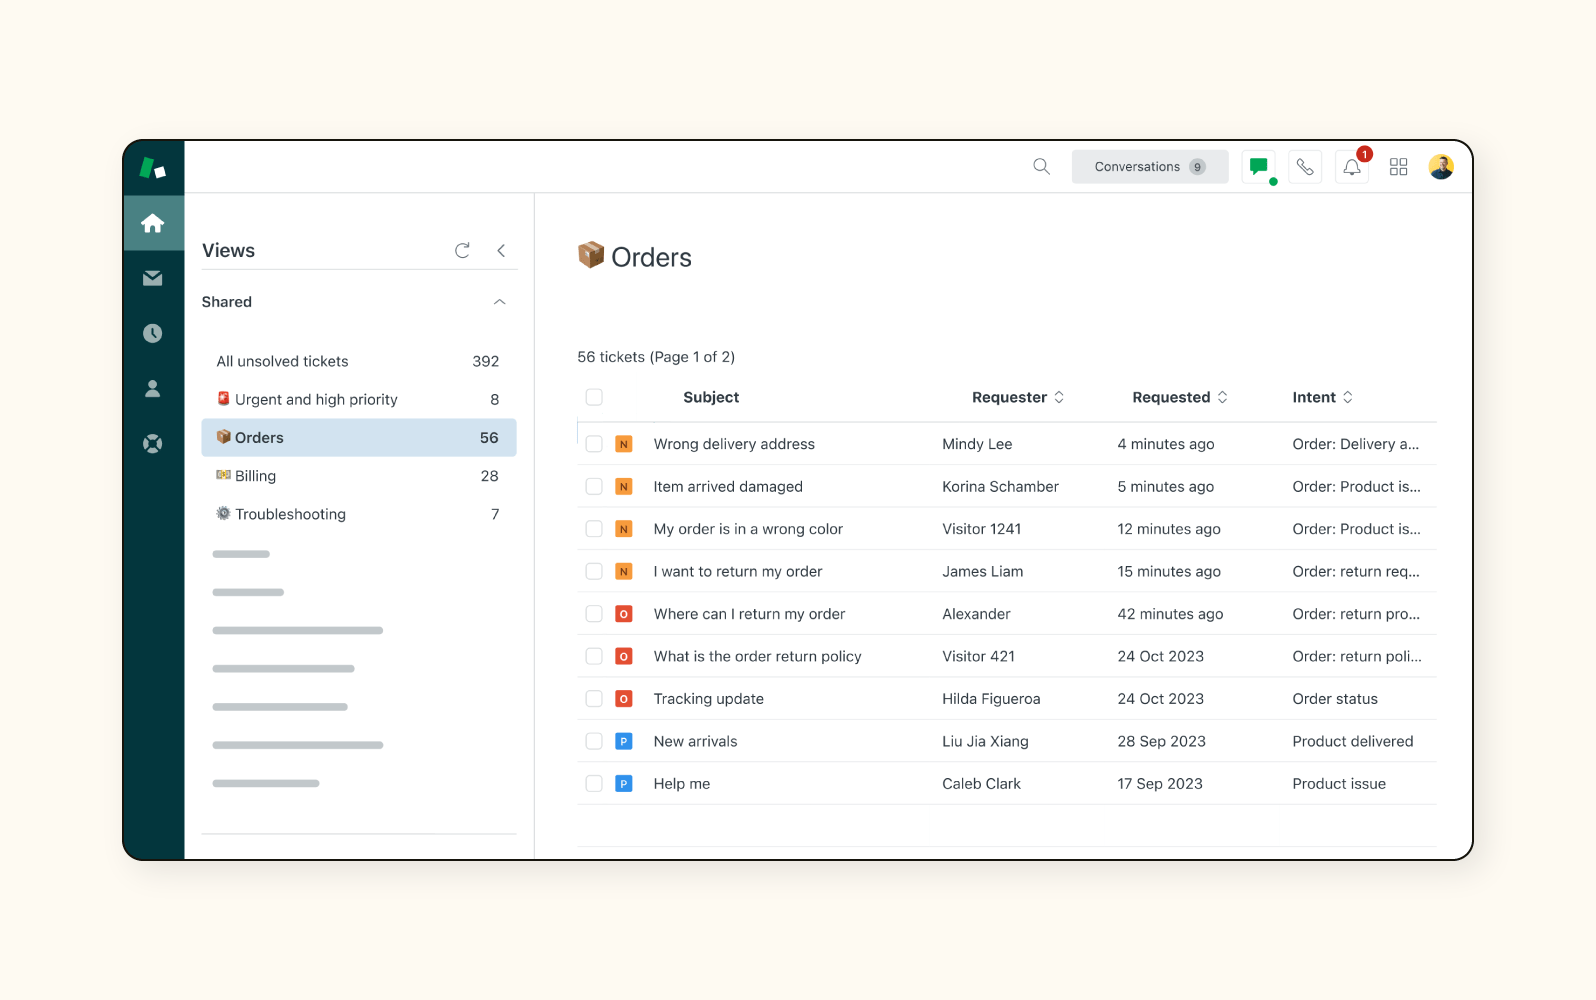
Task: Open the phone call icon
Action: coord(1305,167)
